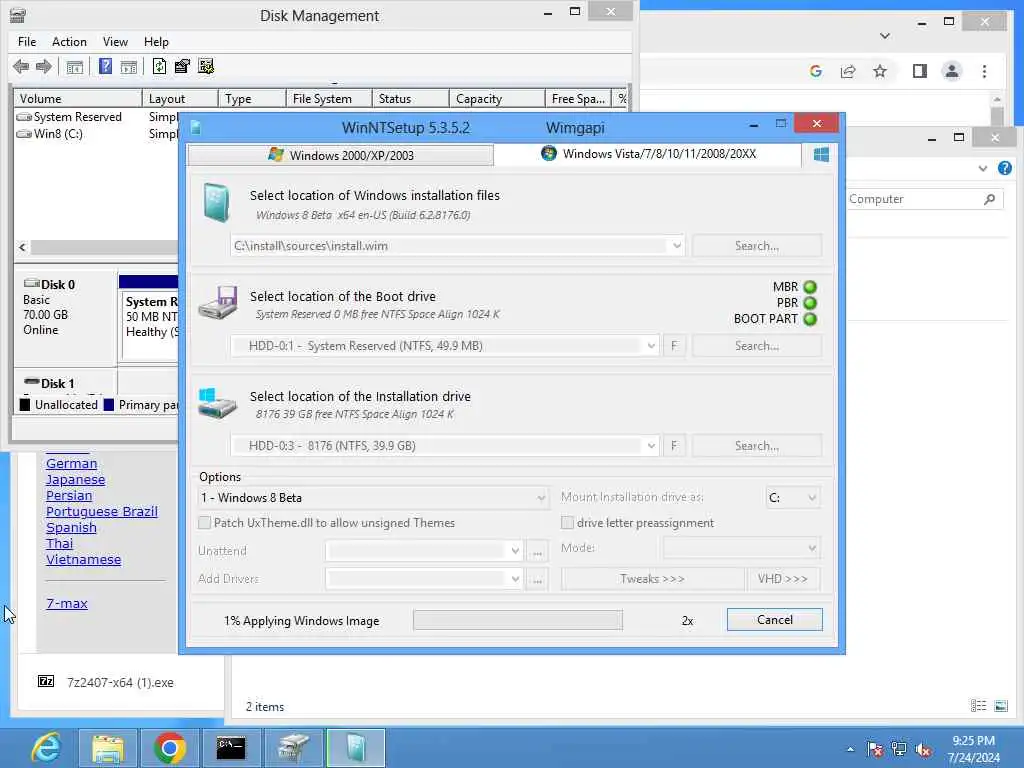This screenshot has width=1024, height=768.
Task: Click Forward arrow in Disk Management toolbar
Action: tap(44, 66)
